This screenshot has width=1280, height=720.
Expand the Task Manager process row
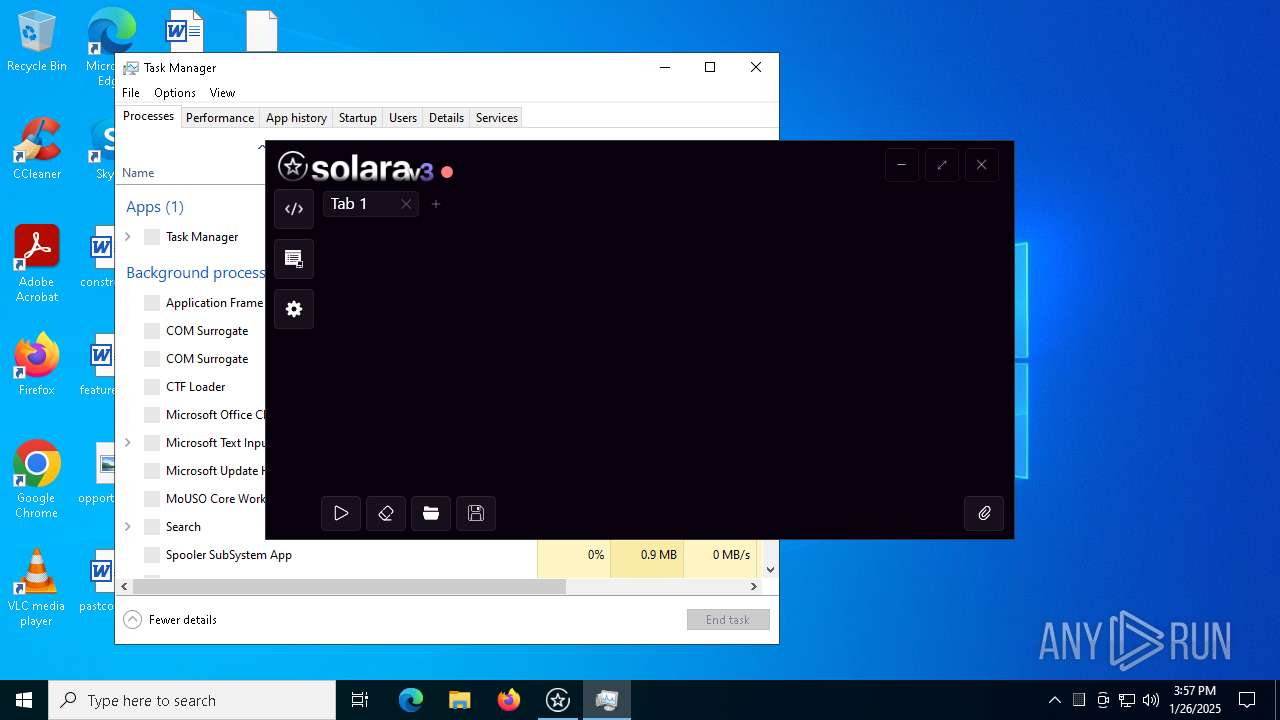(x=128, y=237)
